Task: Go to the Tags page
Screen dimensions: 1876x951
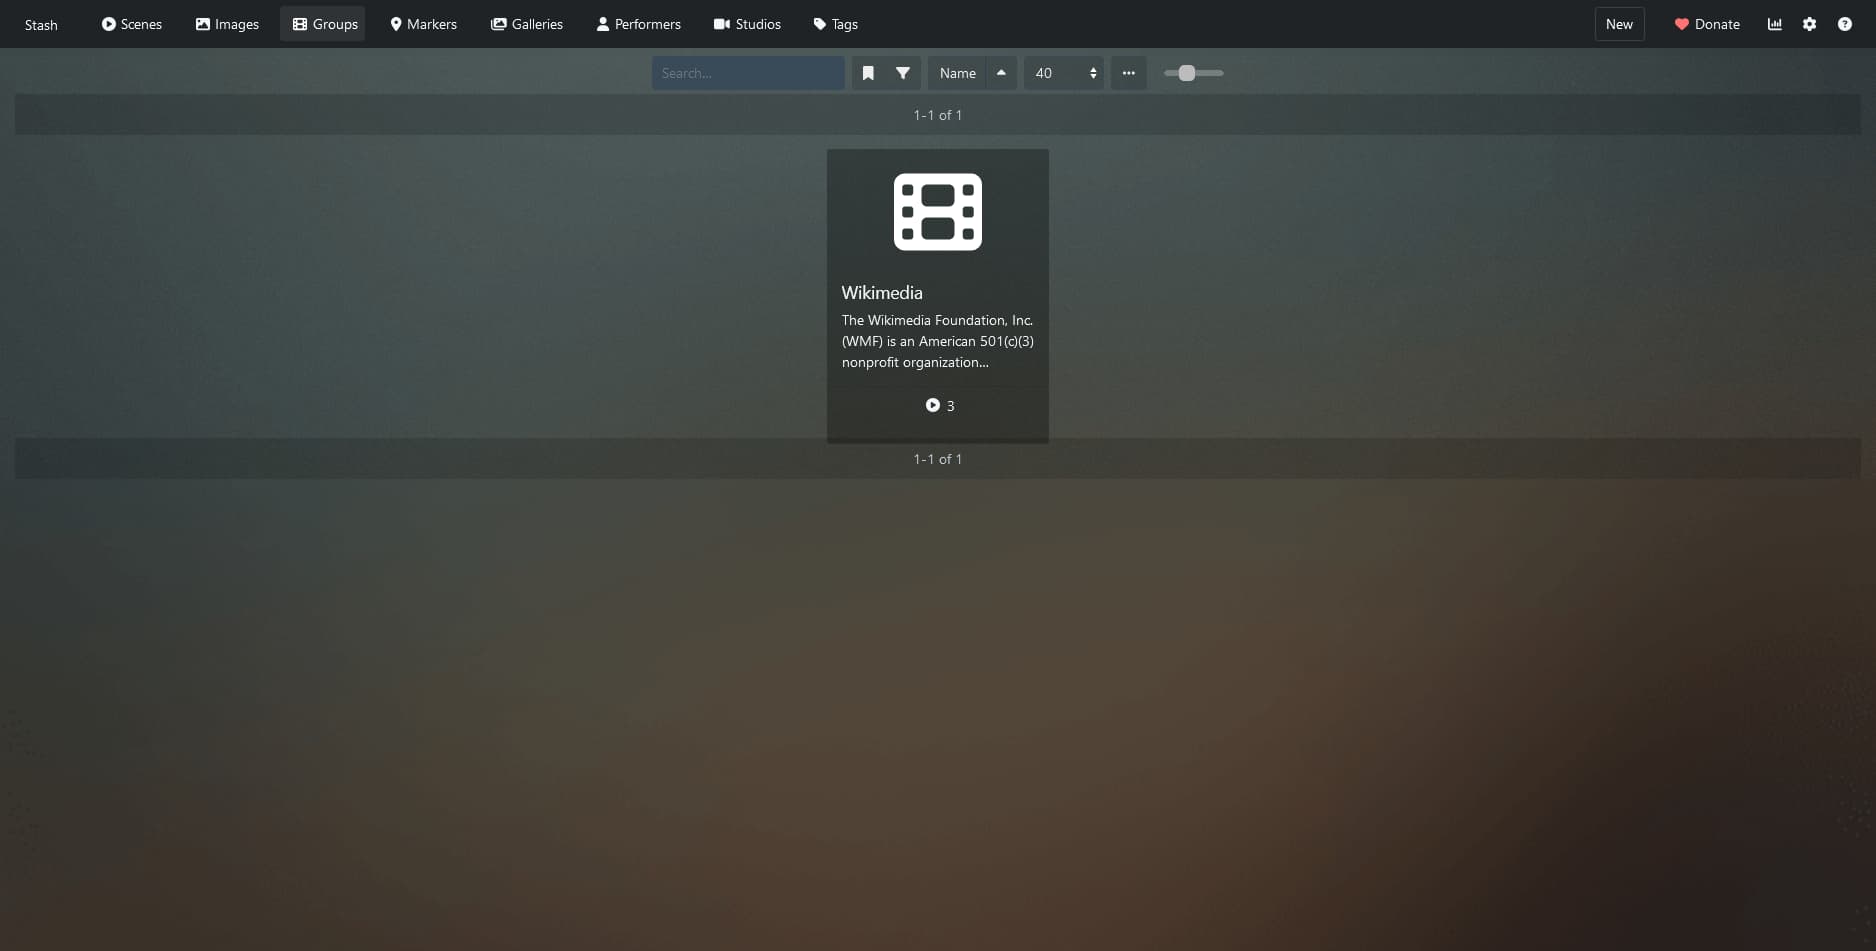Action: [835, 24]
